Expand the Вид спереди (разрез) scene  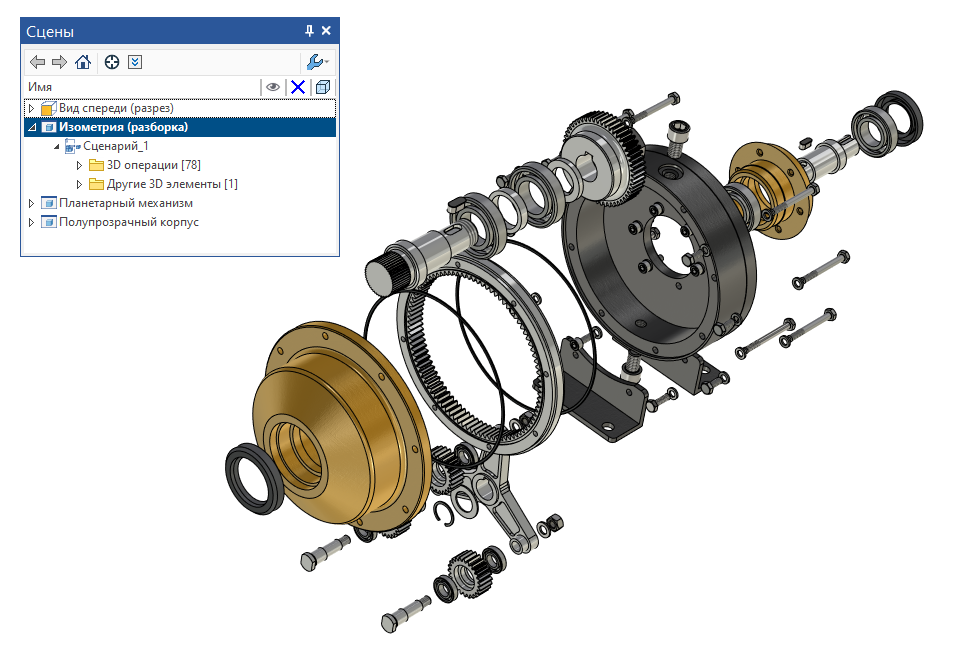pyautogui.click(x=31, y=108)
